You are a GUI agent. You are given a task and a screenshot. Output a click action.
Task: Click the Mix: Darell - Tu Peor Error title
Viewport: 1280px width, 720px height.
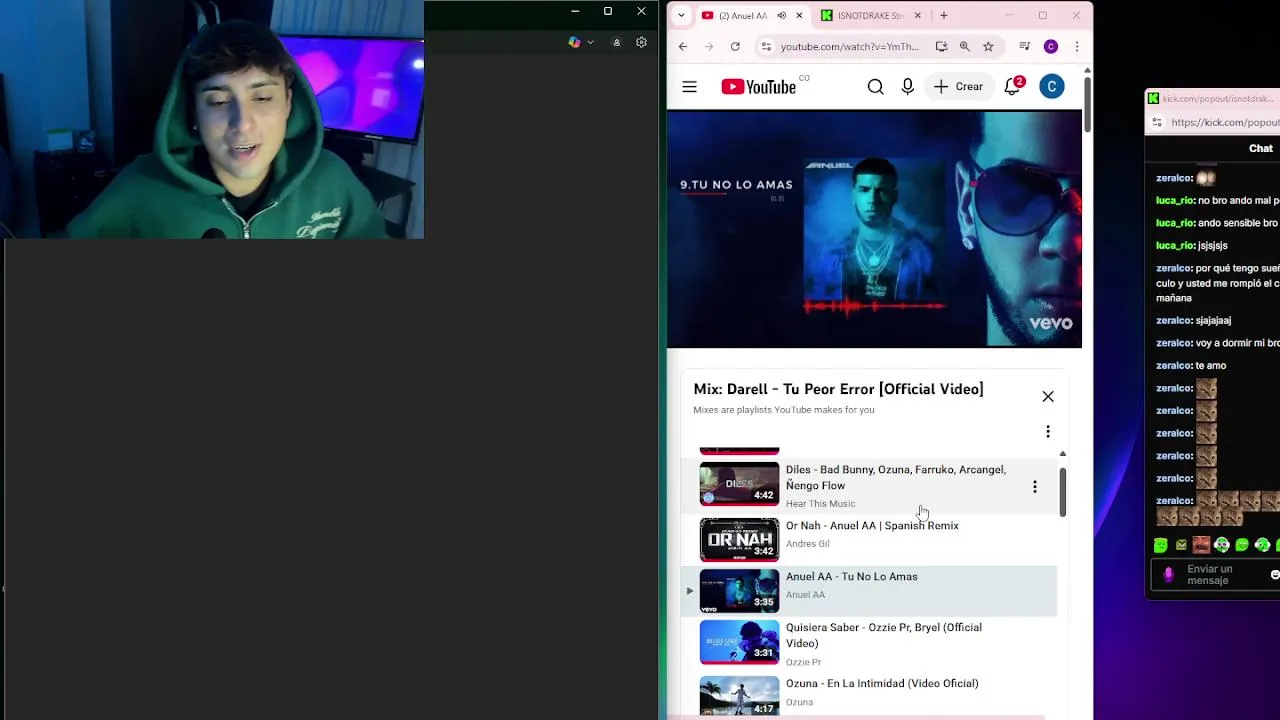click(838, 389)
